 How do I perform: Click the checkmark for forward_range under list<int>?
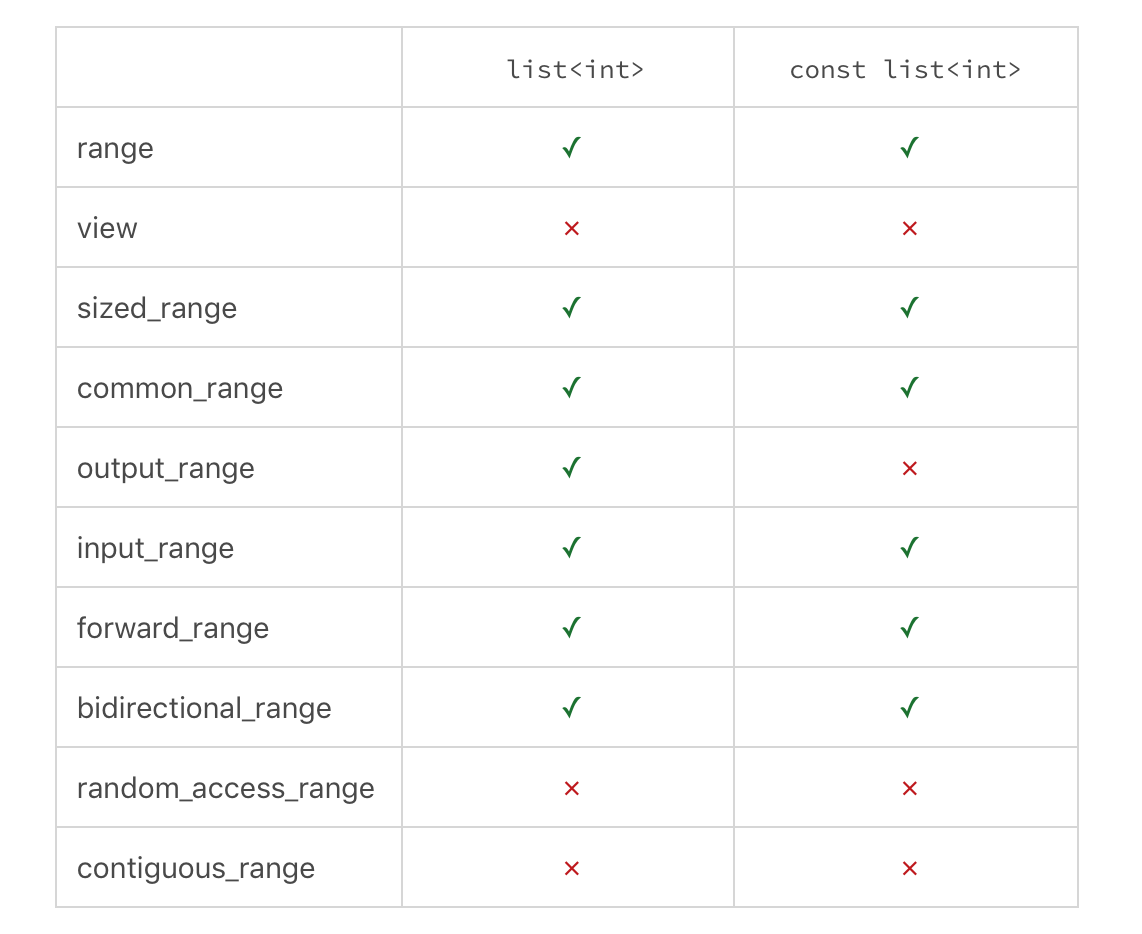[x=572, y=627]
